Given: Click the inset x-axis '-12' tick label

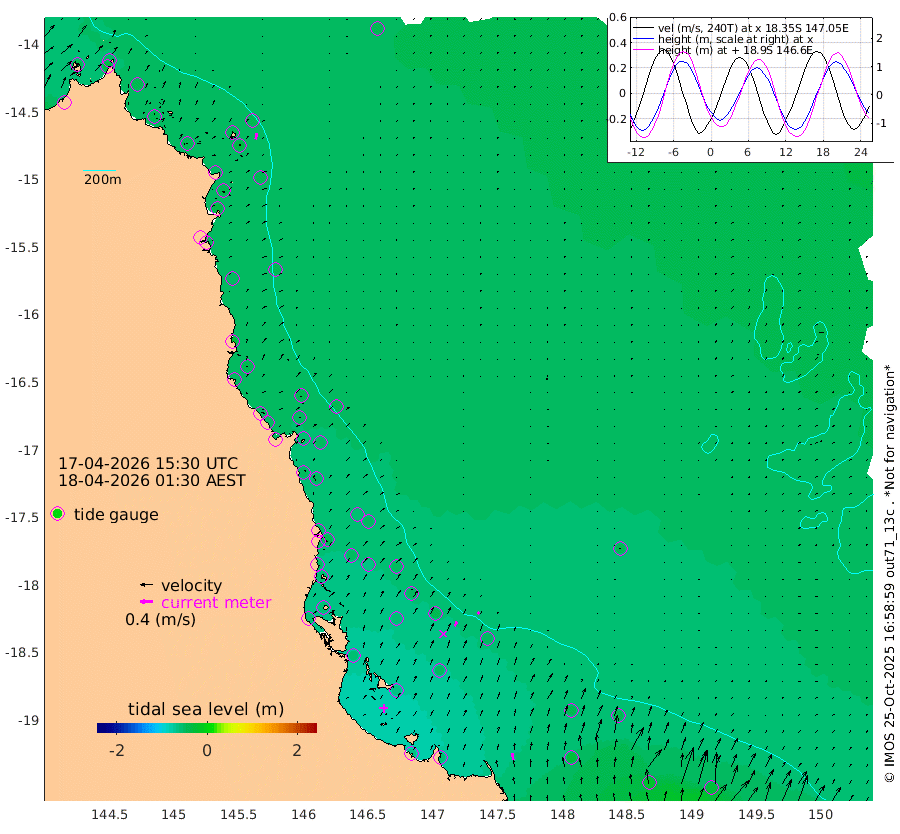Looking at the screenshot, I should coord(635,152).
